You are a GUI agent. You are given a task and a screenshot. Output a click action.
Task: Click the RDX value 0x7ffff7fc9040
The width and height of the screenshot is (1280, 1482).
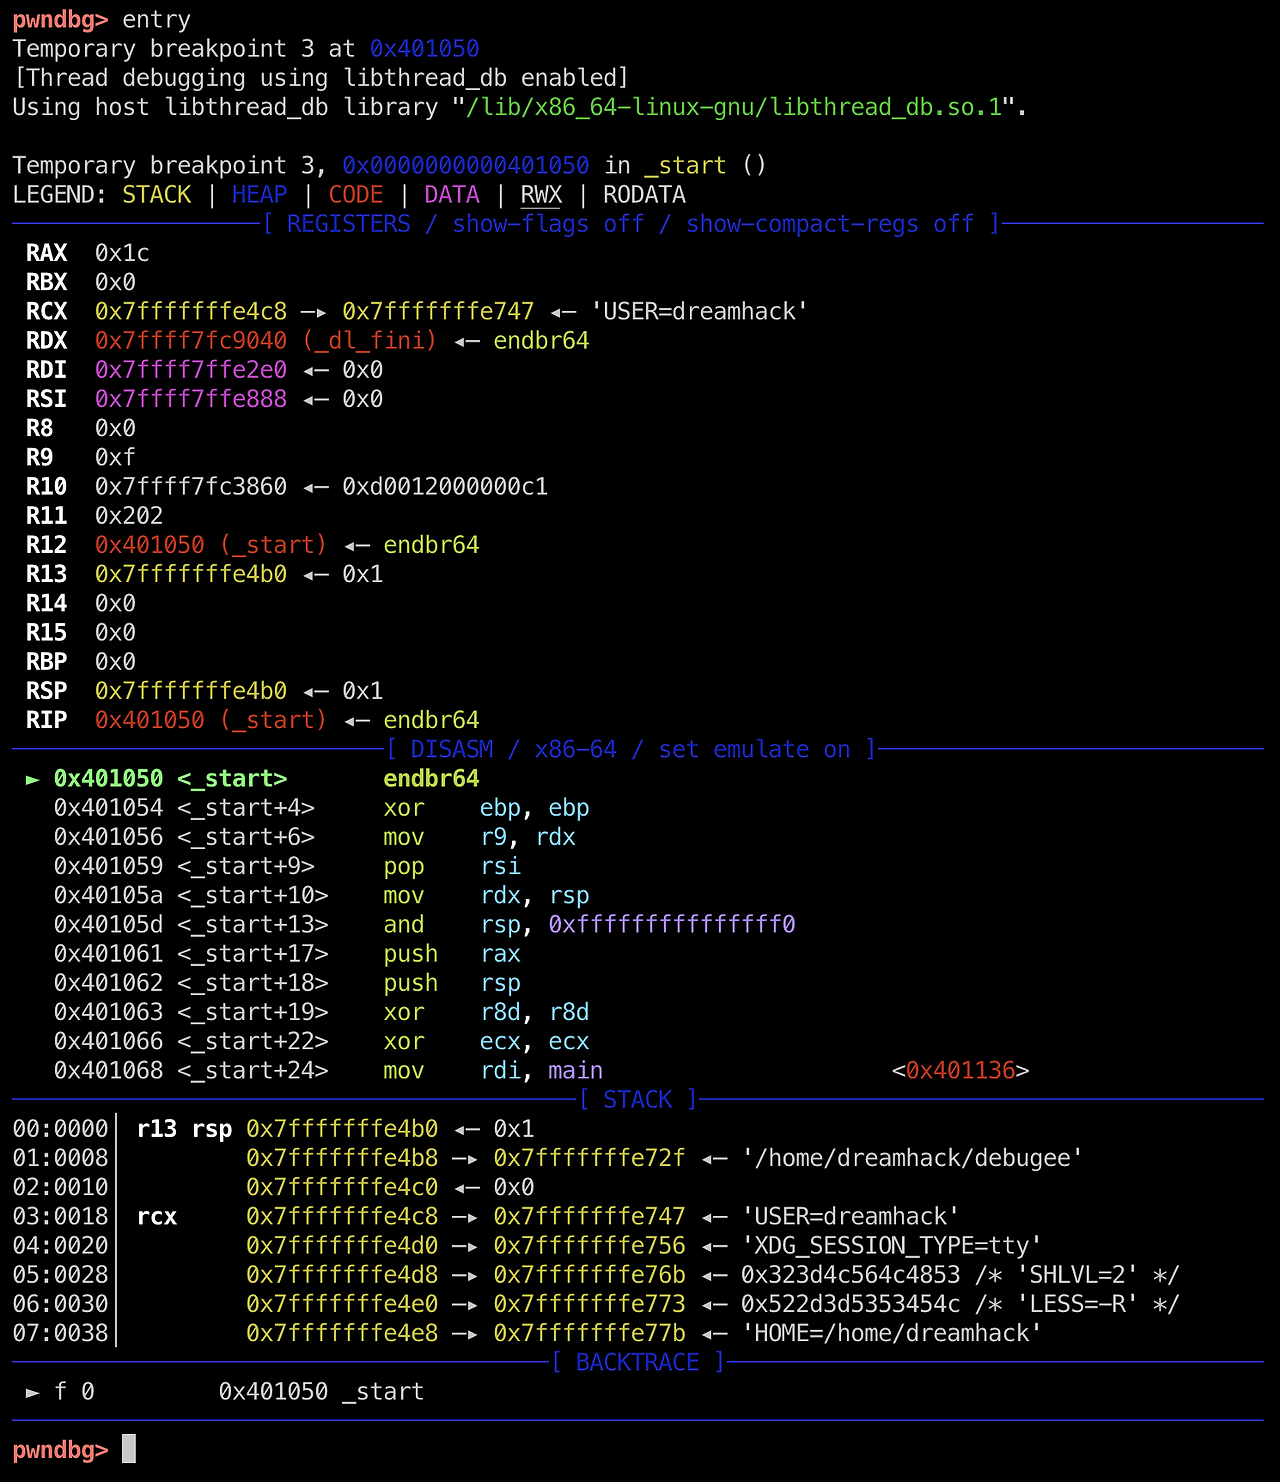pyautogui.click(x=191, y=341)
